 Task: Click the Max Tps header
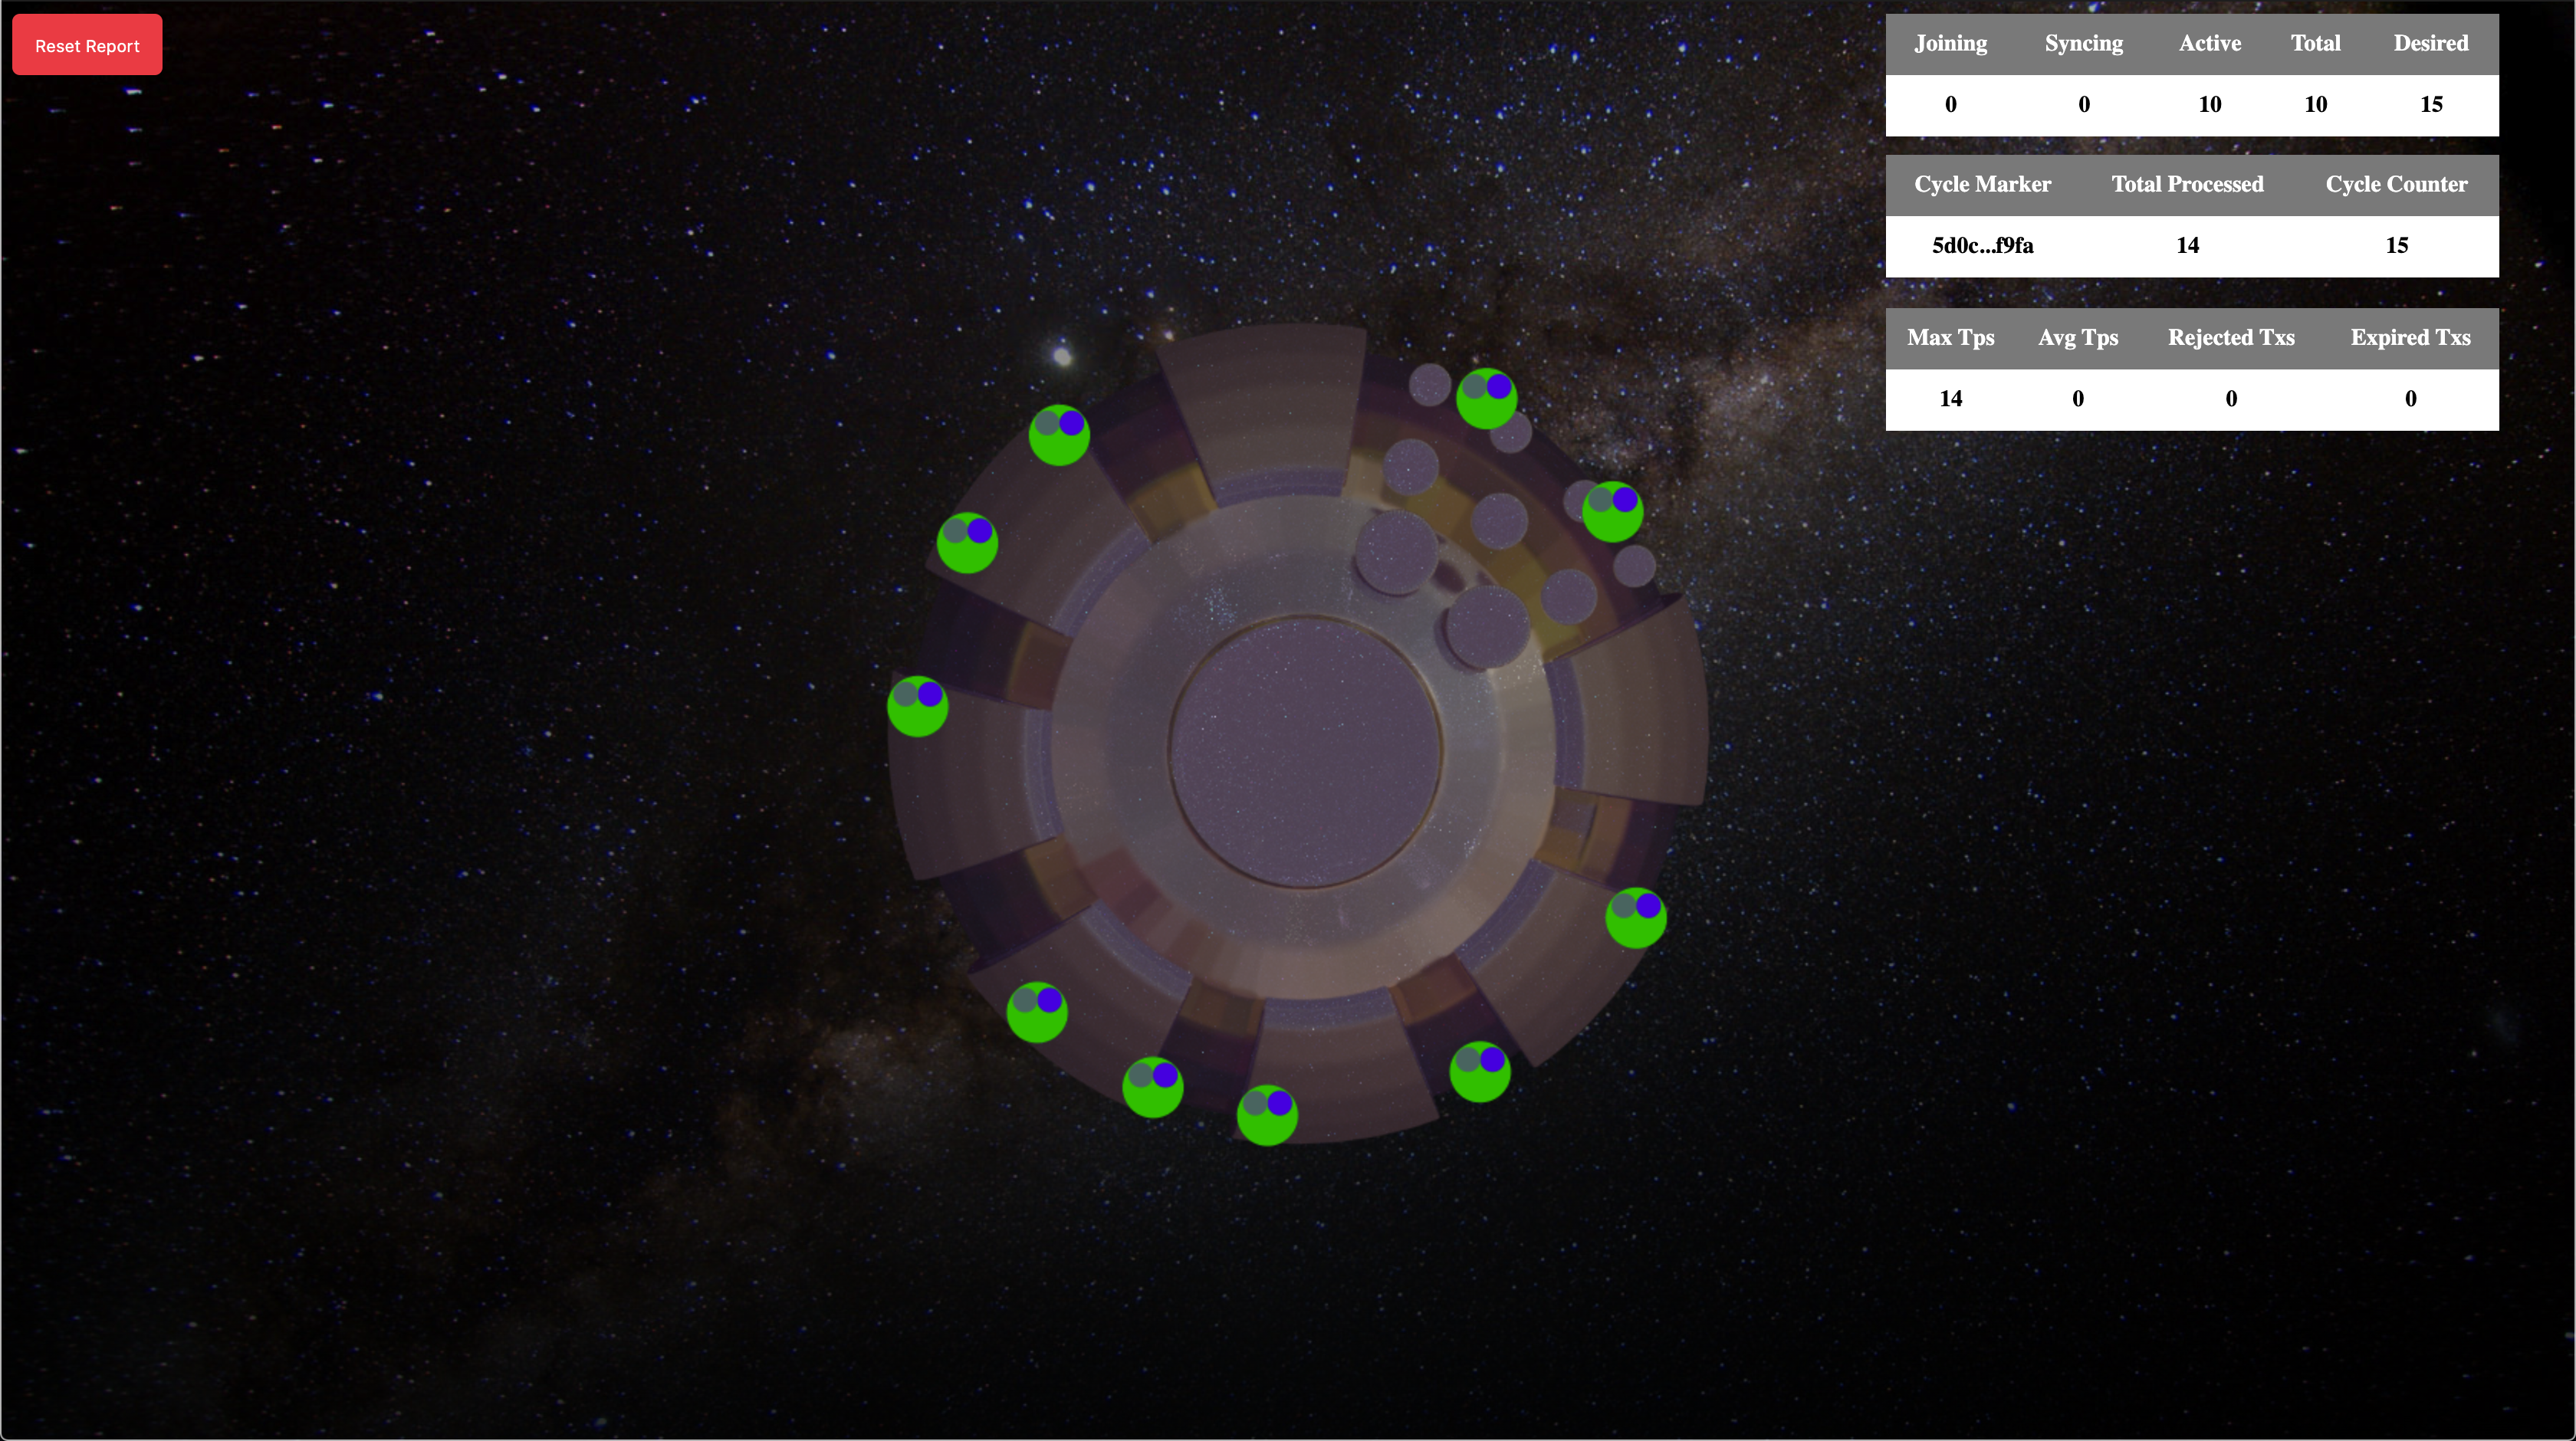point(1950,338)
